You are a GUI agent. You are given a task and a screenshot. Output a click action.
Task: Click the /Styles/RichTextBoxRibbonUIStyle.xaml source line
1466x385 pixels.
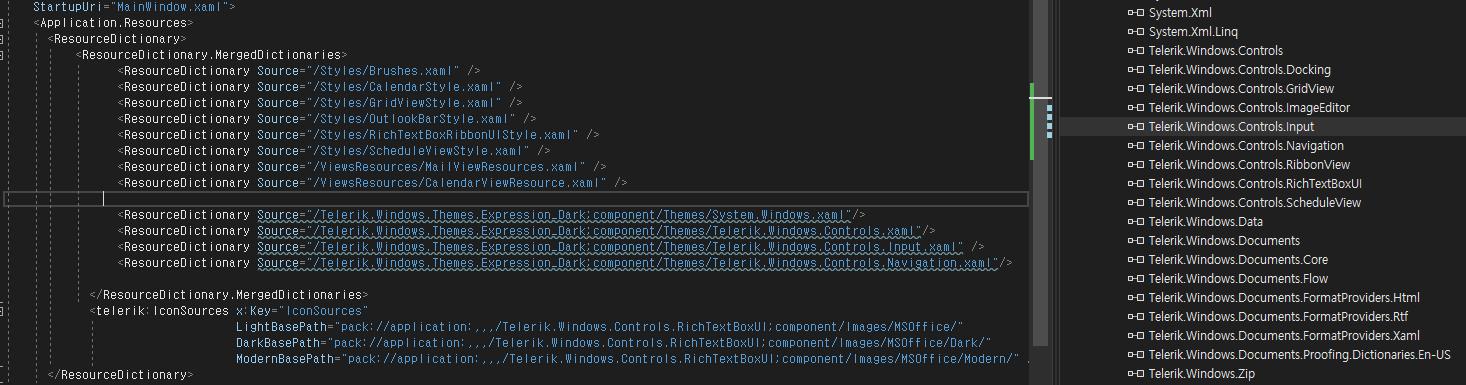pyautogui.click(x=359, y=135)
